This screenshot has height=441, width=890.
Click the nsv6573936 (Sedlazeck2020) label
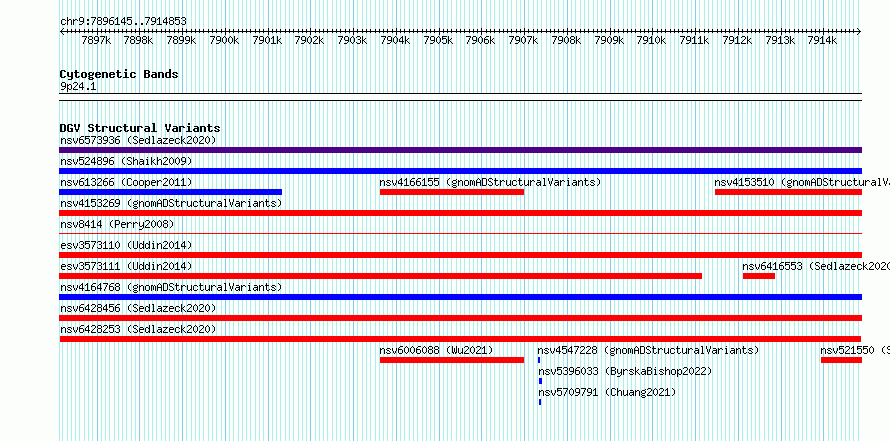138,140
